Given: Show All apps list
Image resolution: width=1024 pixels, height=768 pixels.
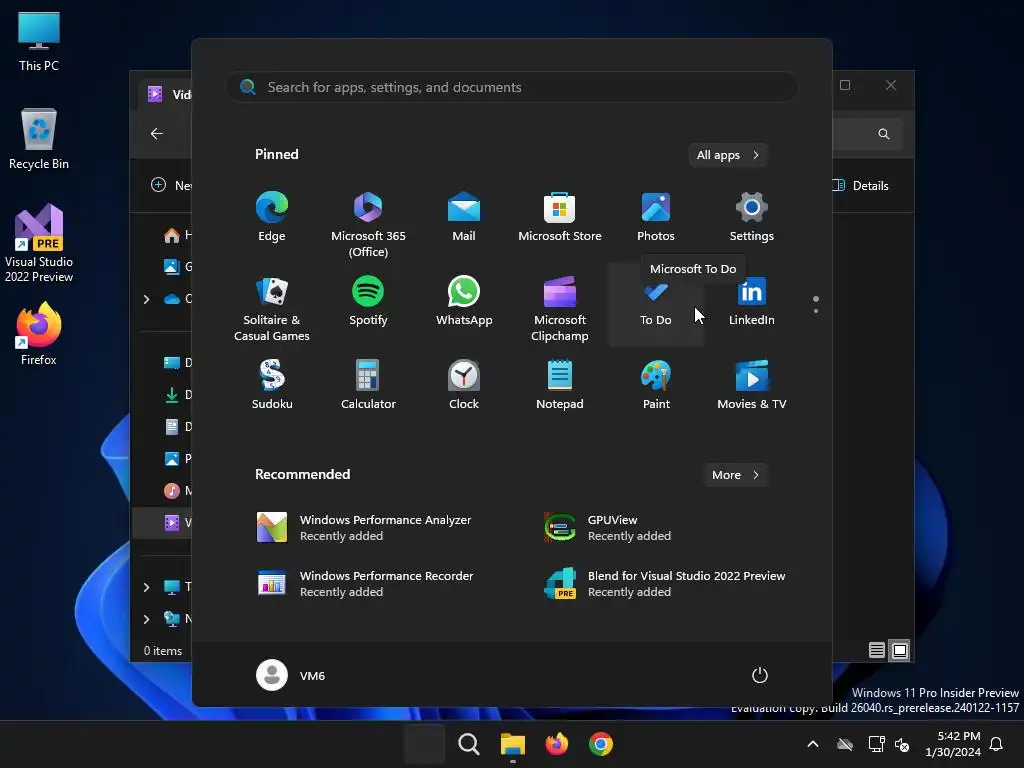Looking at the screenshot, I should click(x=728, y=155).
